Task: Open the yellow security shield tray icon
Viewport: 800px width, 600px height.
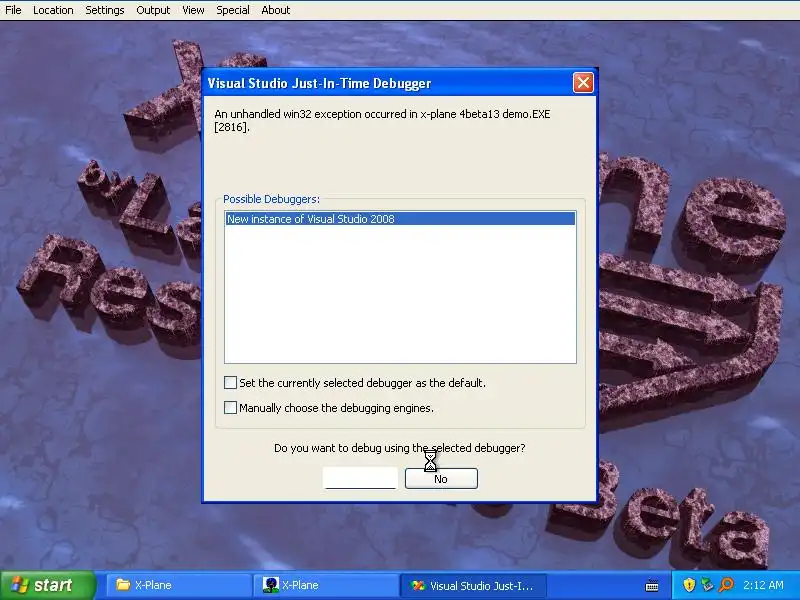Action: coord(689,585)
